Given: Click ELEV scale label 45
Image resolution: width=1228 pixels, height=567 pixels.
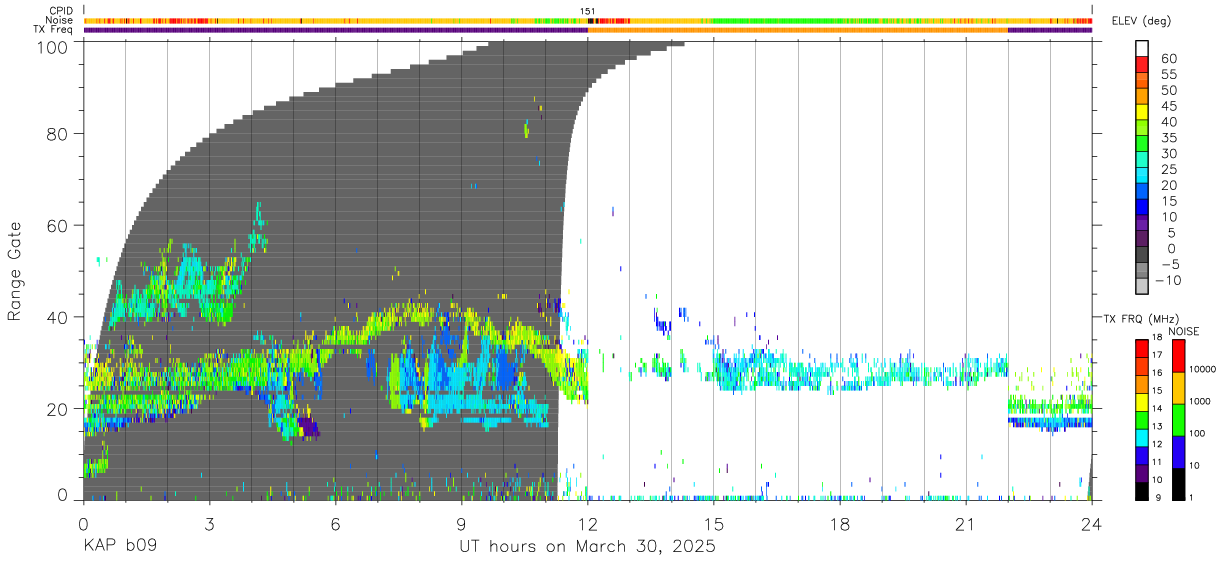Looking at the screenshot, I should pos(1167,105).
